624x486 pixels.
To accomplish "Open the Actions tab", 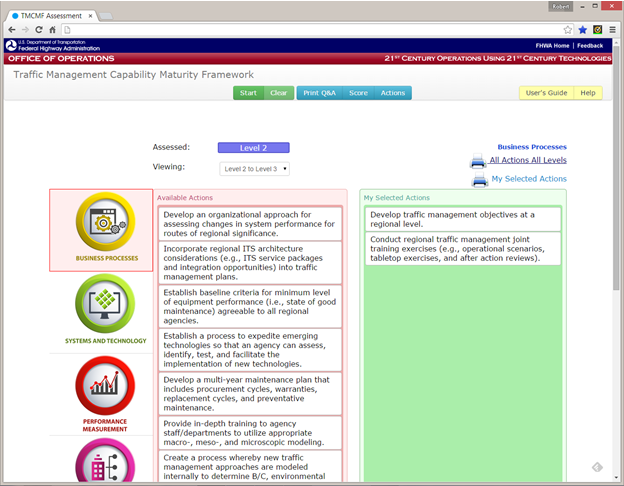I will [393, 93].
